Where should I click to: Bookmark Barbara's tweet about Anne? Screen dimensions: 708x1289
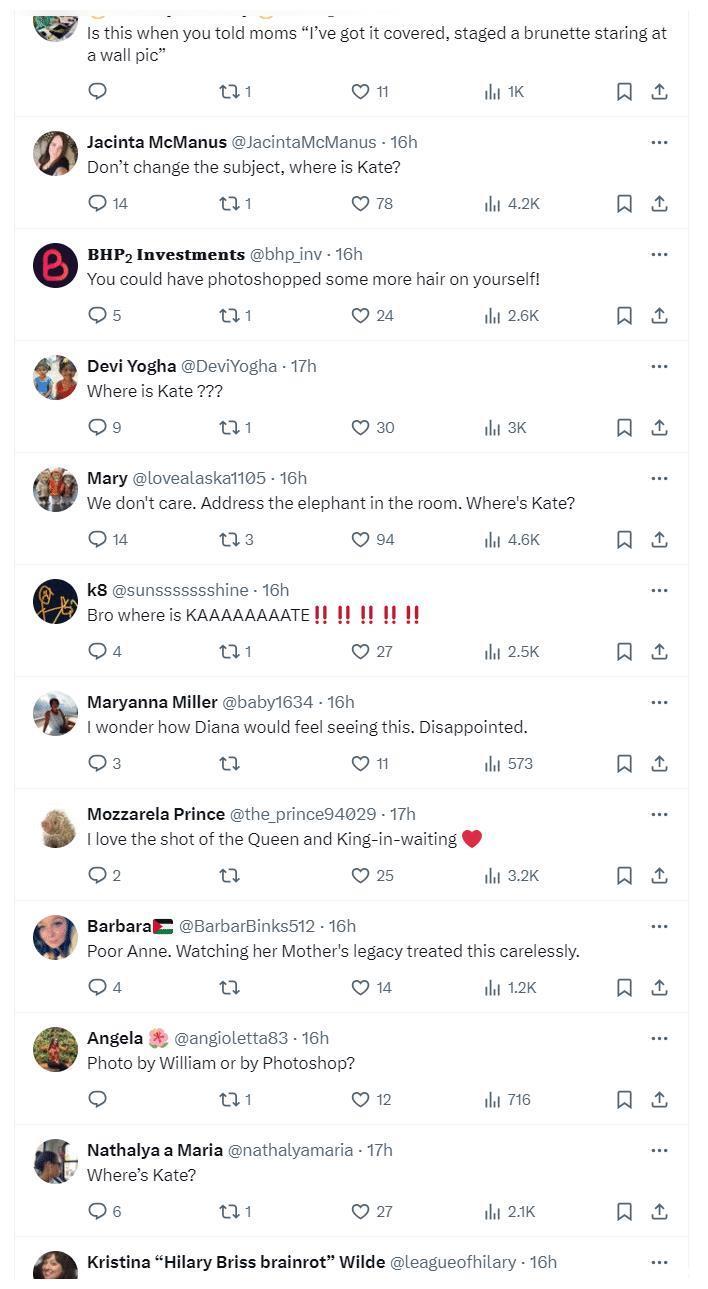(624, 988)
